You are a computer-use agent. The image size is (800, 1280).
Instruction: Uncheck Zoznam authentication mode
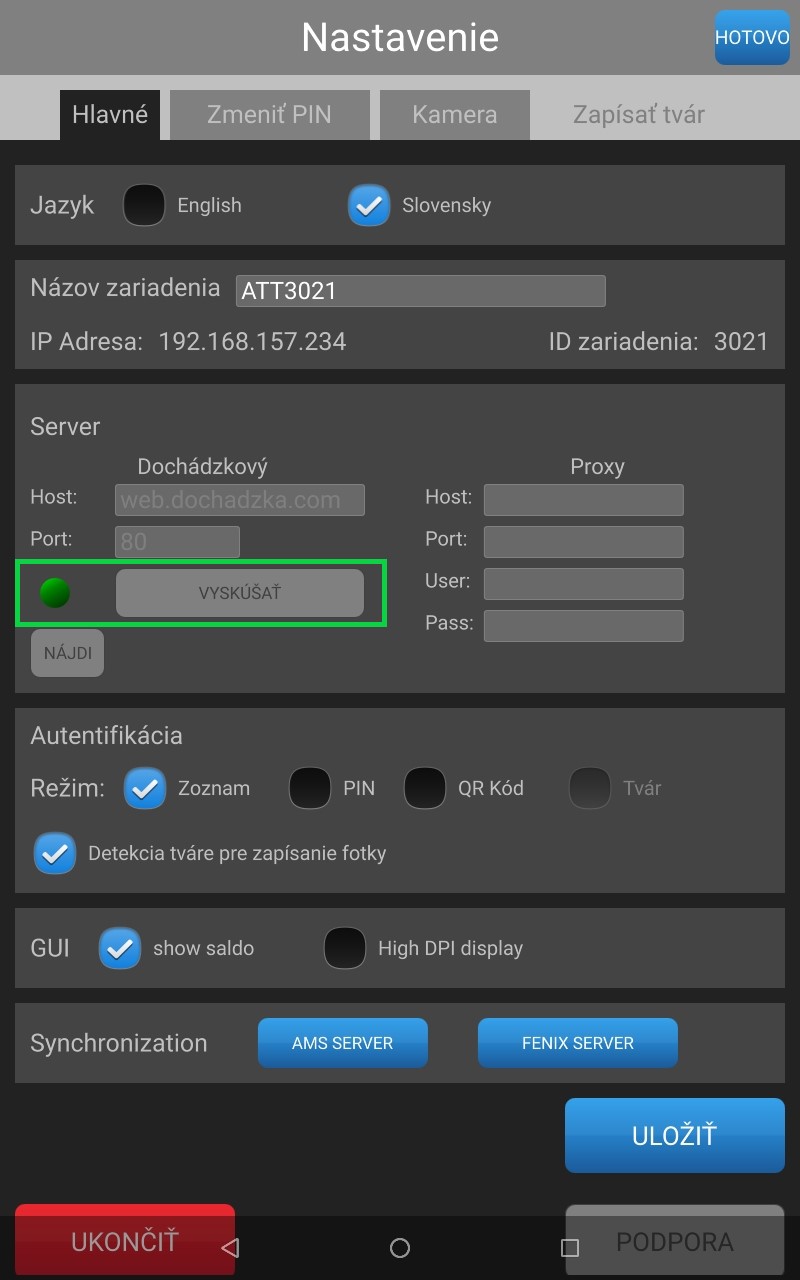tap(145, 788)
